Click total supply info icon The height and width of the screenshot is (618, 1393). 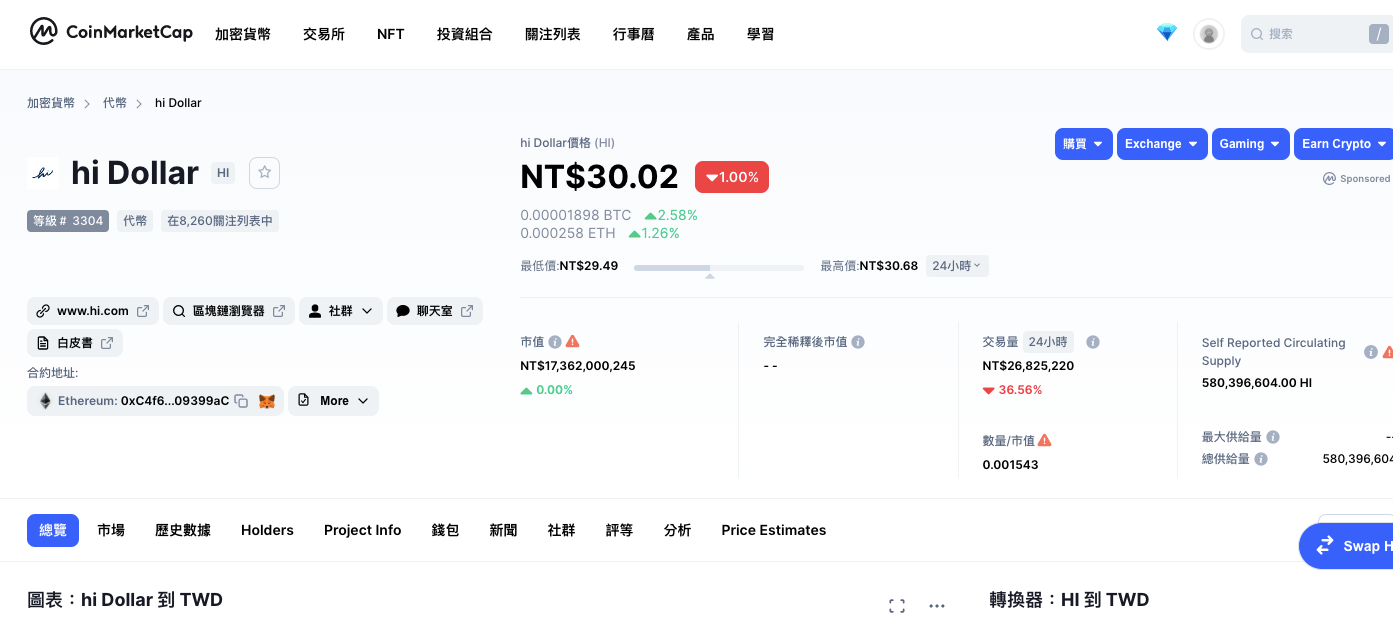pos(1261,459)
